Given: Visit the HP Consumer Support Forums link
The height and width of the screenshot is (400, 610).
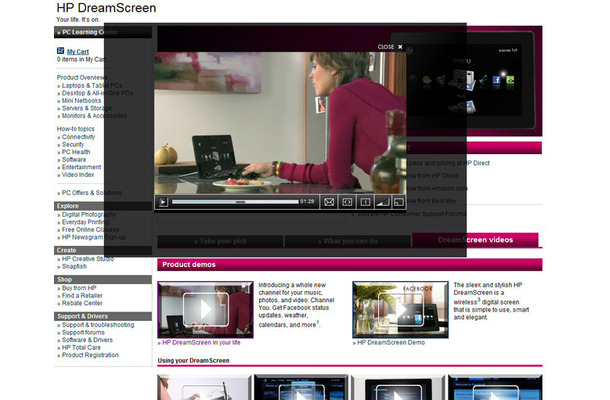Looking at the screenshot, I should [411, 214].
